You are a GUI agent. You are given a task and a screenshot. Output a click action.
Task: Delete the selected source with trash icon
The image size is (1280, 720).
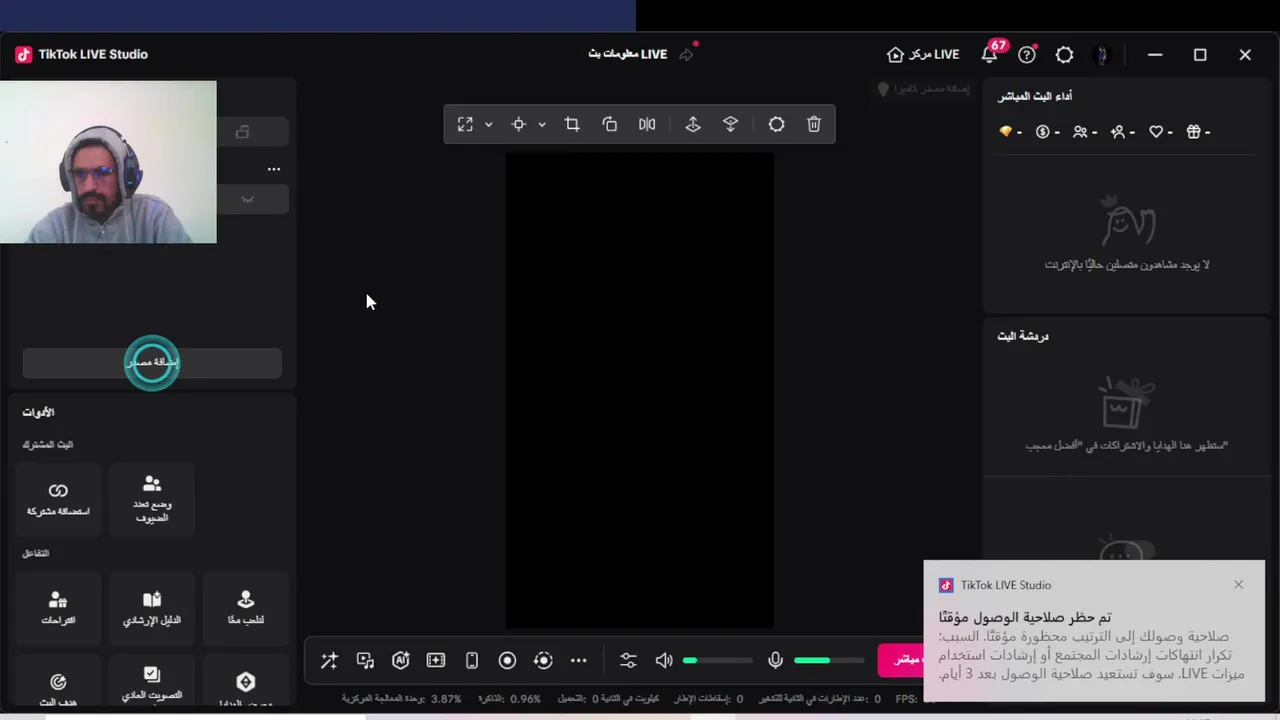pos(814,124)
